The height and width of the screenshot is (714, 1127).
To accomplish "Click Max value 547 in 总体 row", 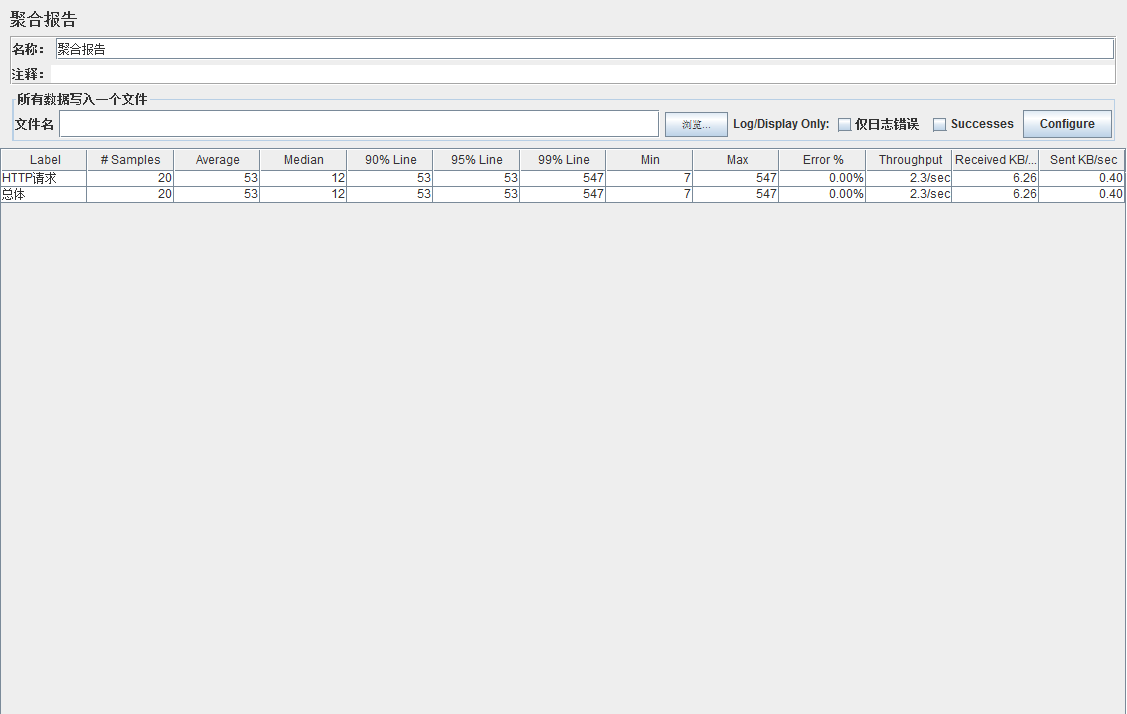I will (x=736, y=194).
